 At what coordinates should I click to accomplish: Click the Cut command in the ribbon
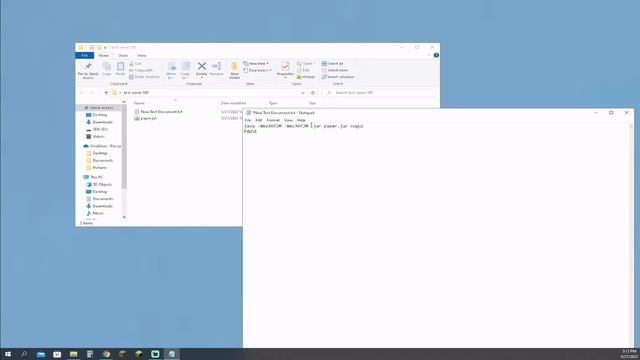[x=135, y=64]
